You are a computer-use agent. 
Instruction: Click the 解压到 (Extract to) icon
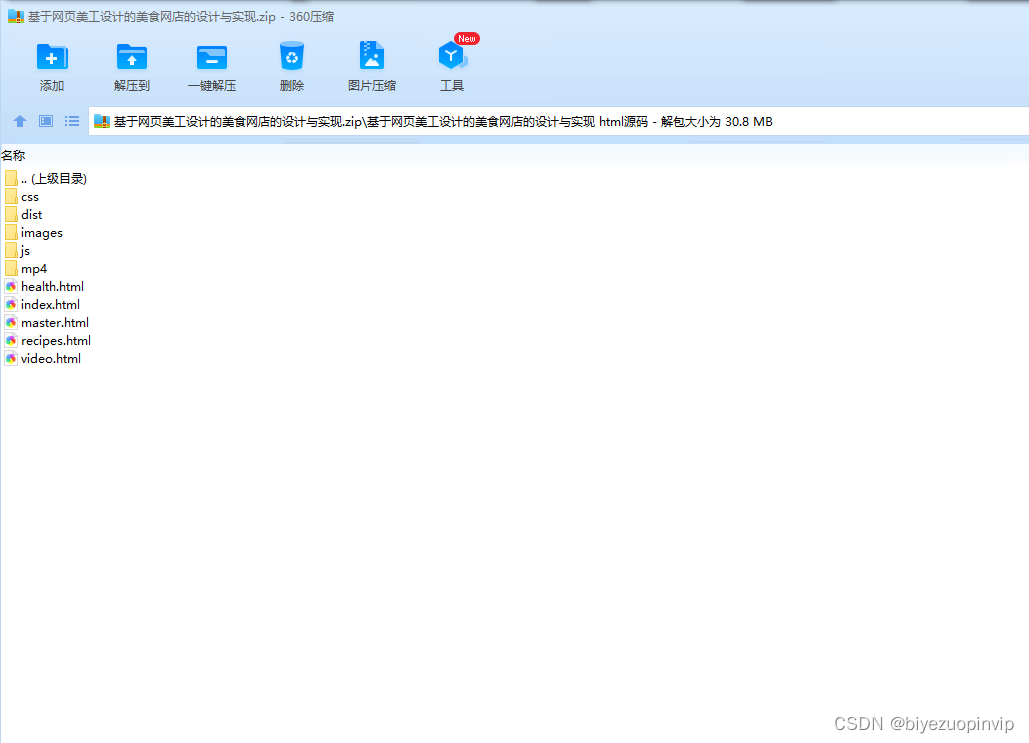point(132,57)
